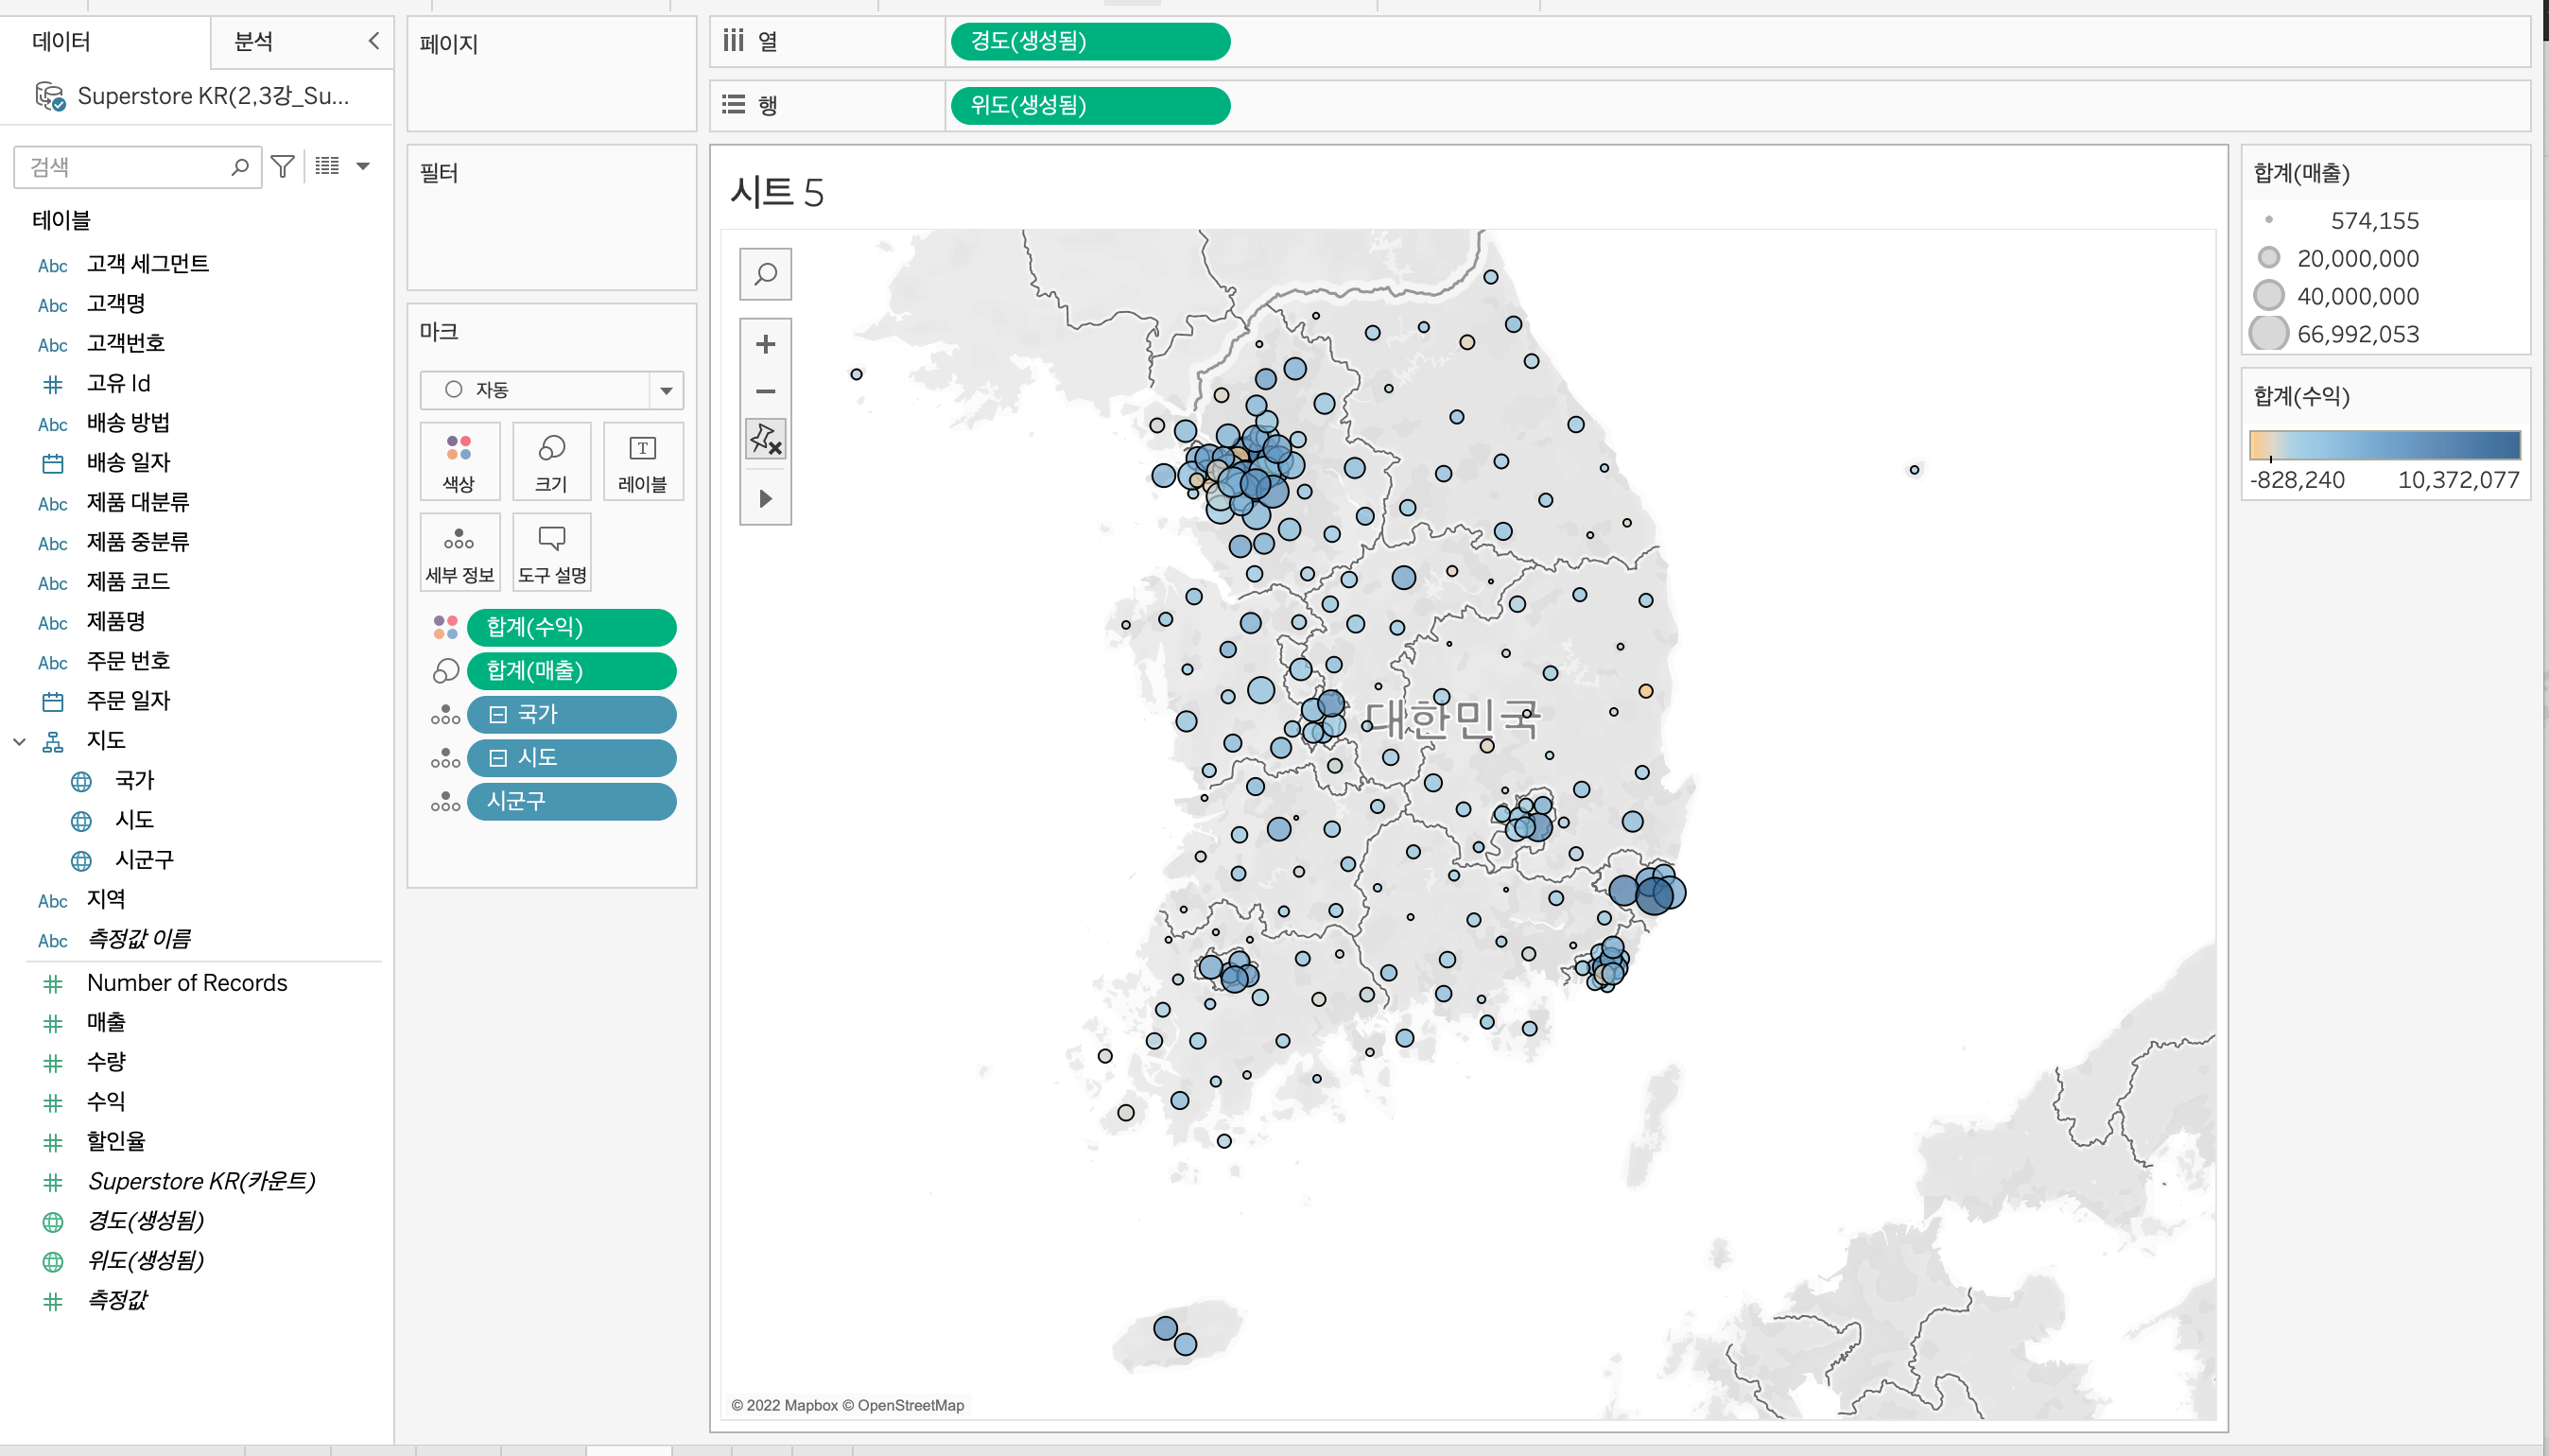Open the 자동 mark type dropdown
Screen dimensions: 2549x1456
coord(666,390)
